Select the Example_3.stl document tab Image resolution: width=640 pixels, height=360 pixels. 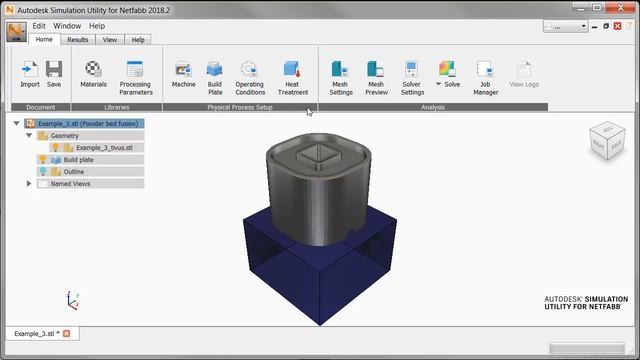(x=37, y=333)
